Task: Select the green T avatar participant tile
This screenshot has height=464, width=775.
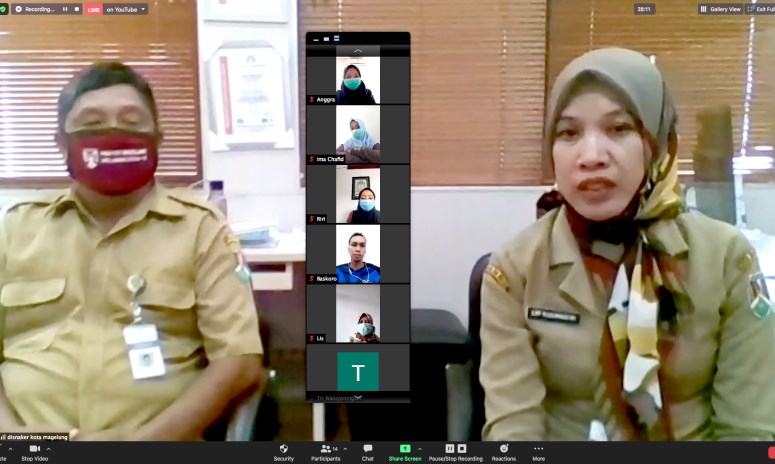Action: pyautogui.click(x=358, y=372)
